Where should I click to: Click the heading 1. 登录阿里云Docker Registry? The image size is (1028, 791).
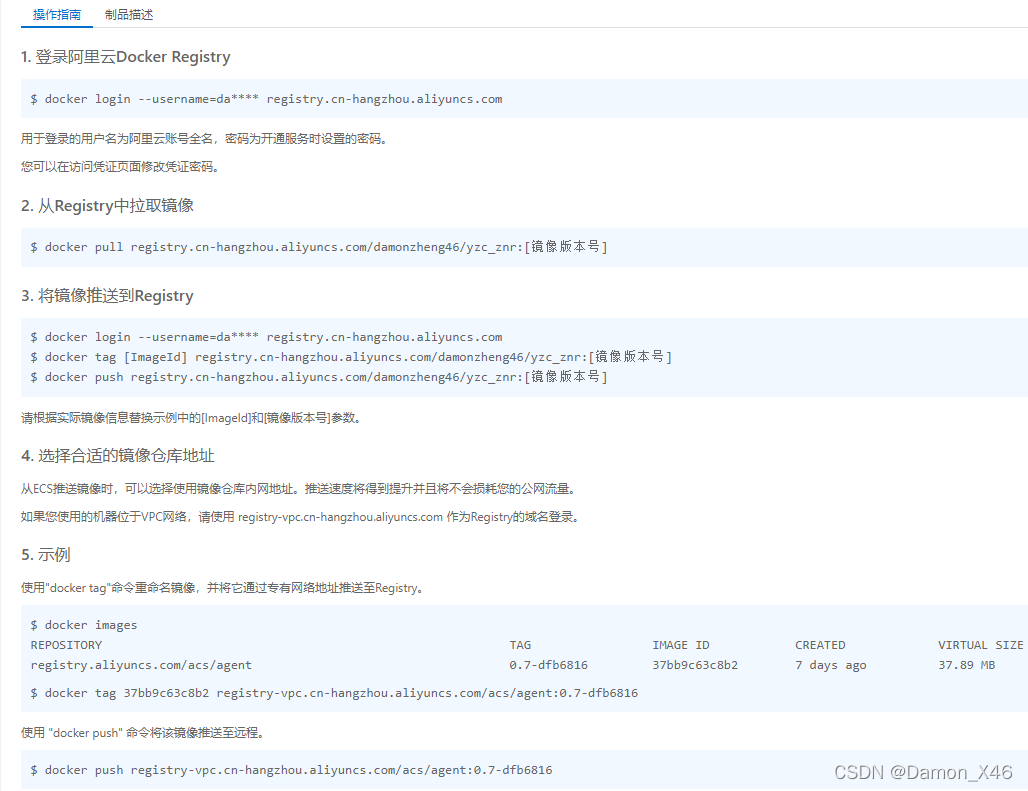pyautogui.click(x=126, y=57)
